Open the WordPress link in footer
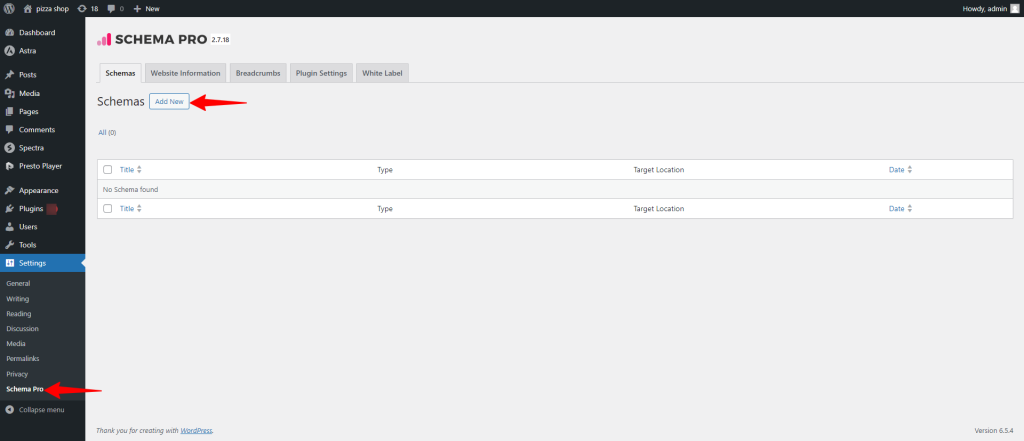Image resolution: width=1024 pixels, height=441 pixels. click(196, 430)
